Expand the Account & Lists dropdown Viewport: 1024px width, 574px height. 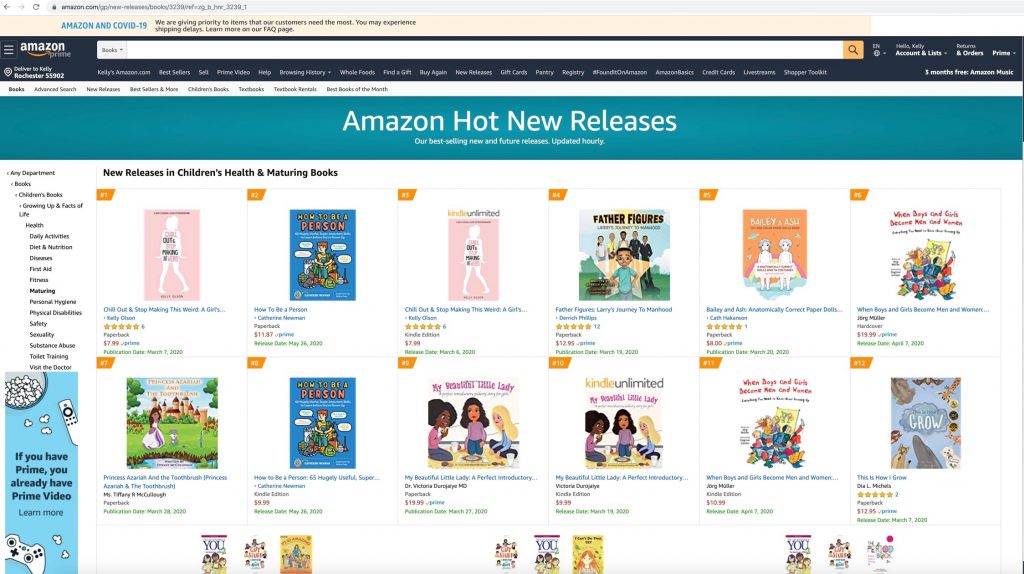click(x=921, y=53)
